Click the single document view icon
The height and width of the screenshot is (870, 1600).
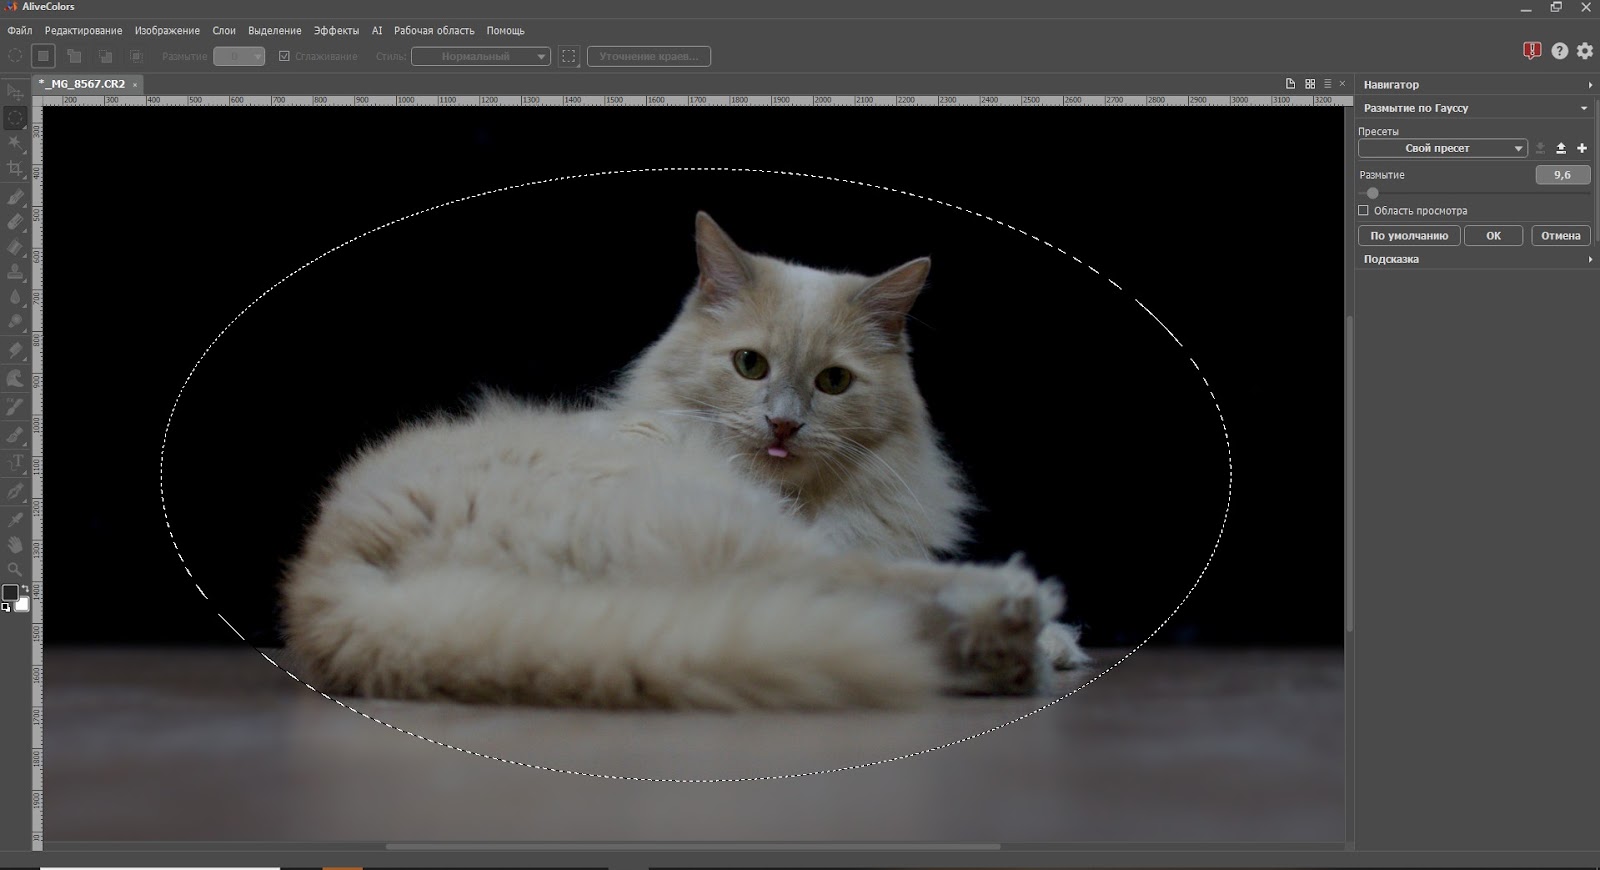tap(1290, 84)
